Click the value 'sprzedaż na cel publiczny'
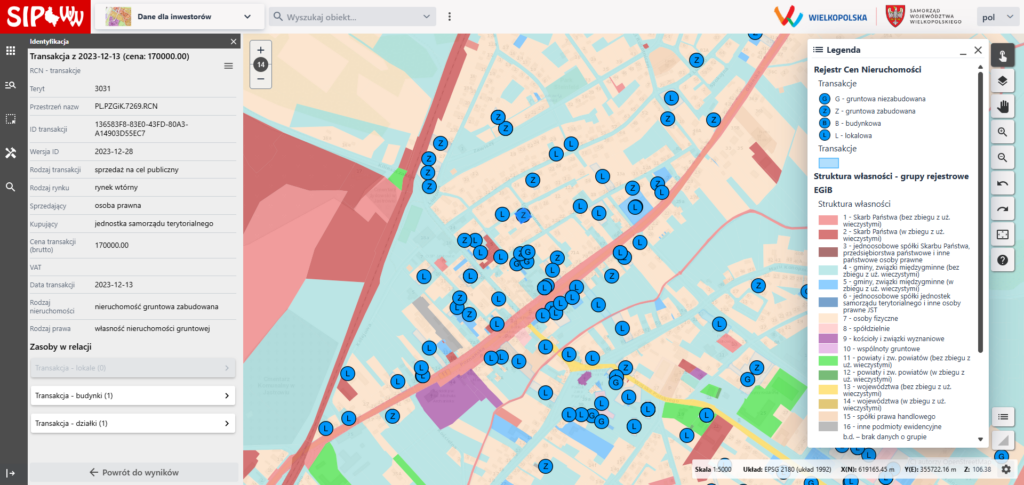The width and height of the screenshot is (1024, 485). [x=136, y=169]
